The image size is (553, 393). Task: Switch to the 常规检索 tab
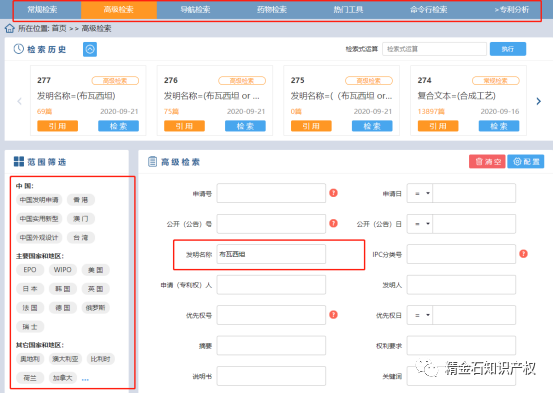[x=42, y=10]
